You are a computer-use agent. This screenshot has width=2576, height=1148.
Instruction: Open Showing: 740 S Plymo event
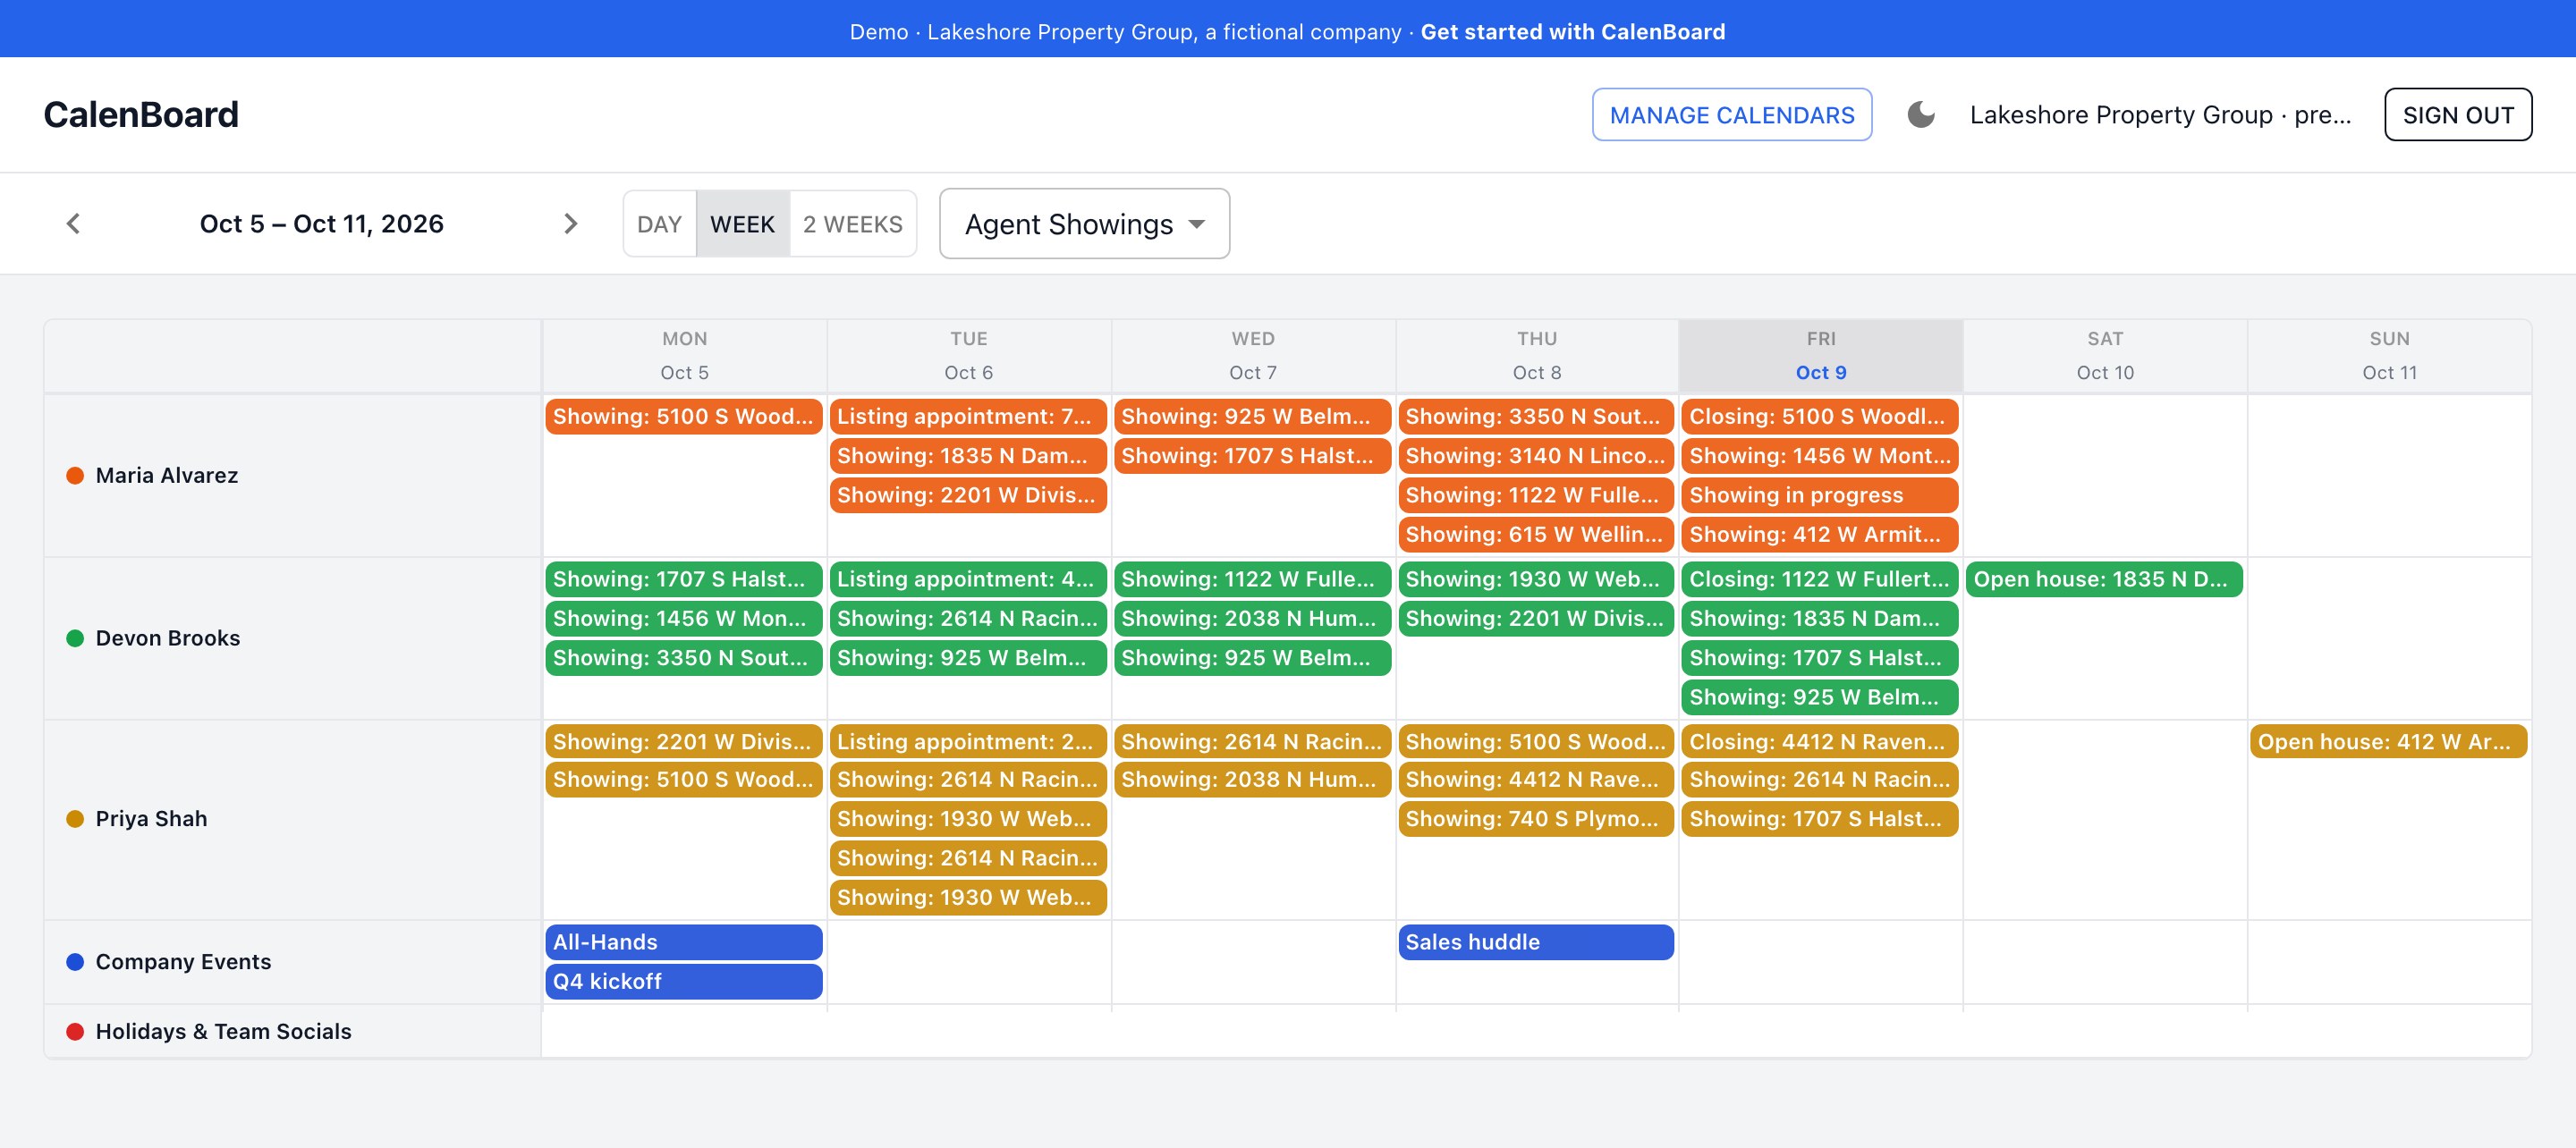click(1536, 819)
